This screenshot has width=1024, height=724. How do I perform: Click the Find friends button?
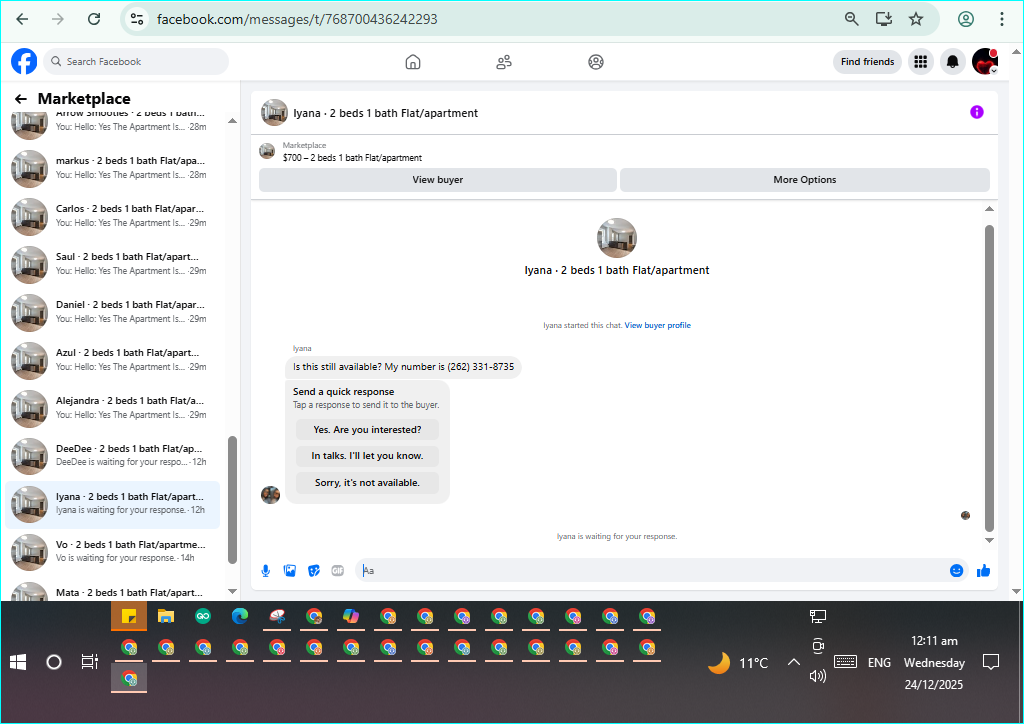(x=867, y=61)
